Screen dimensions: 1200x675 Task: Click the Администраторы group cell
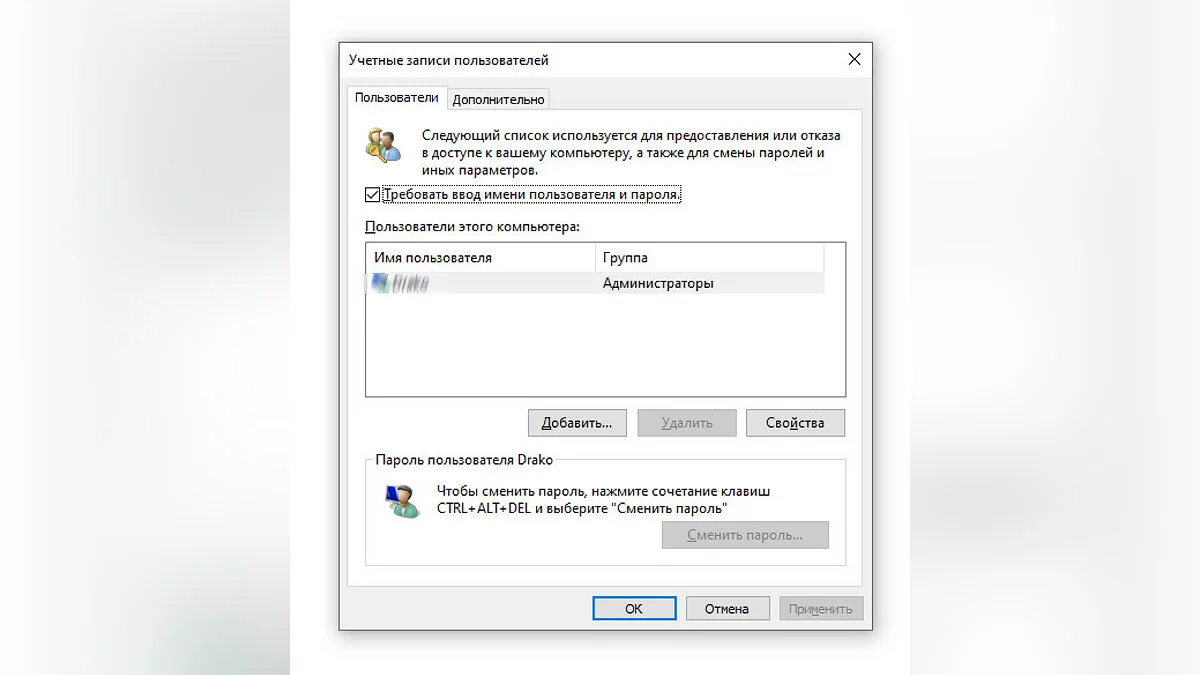point(658,284)
